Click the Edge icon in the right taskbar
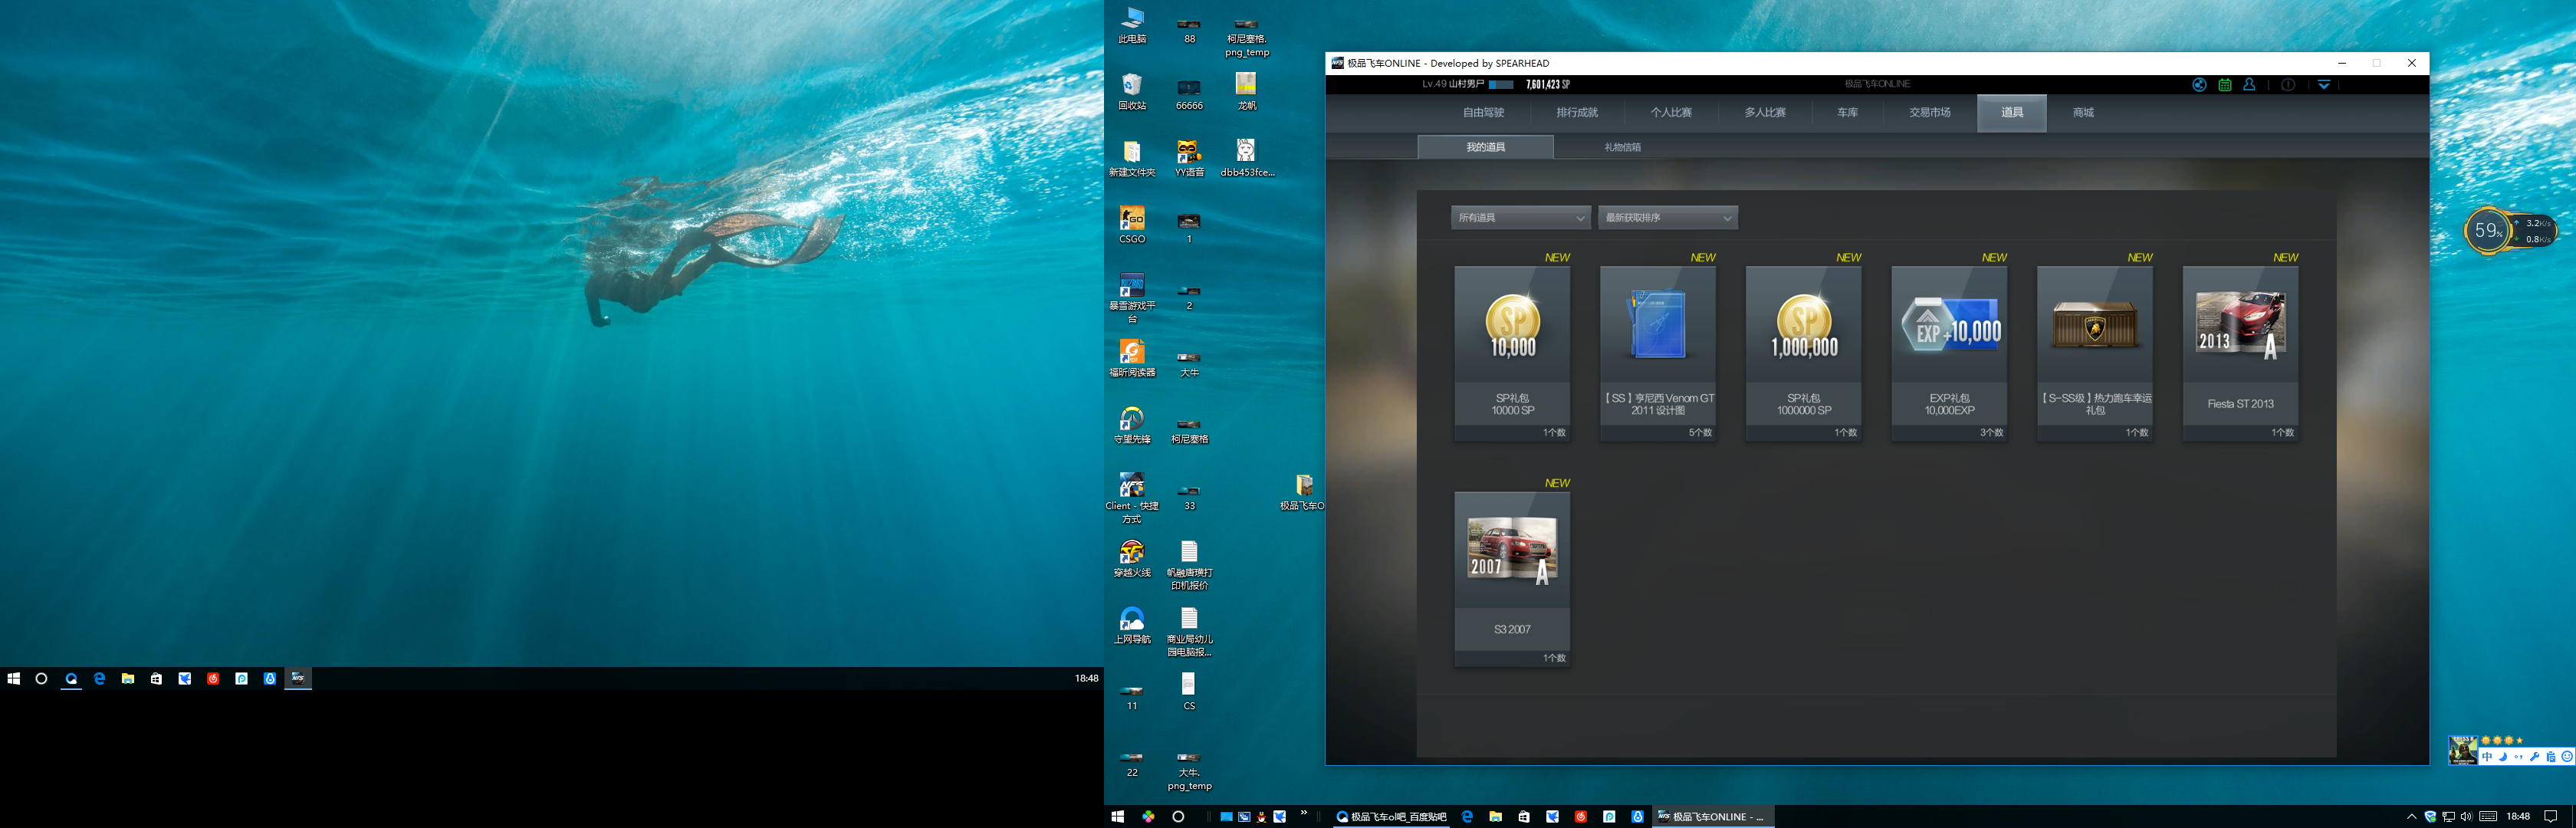 [1467, 817]
